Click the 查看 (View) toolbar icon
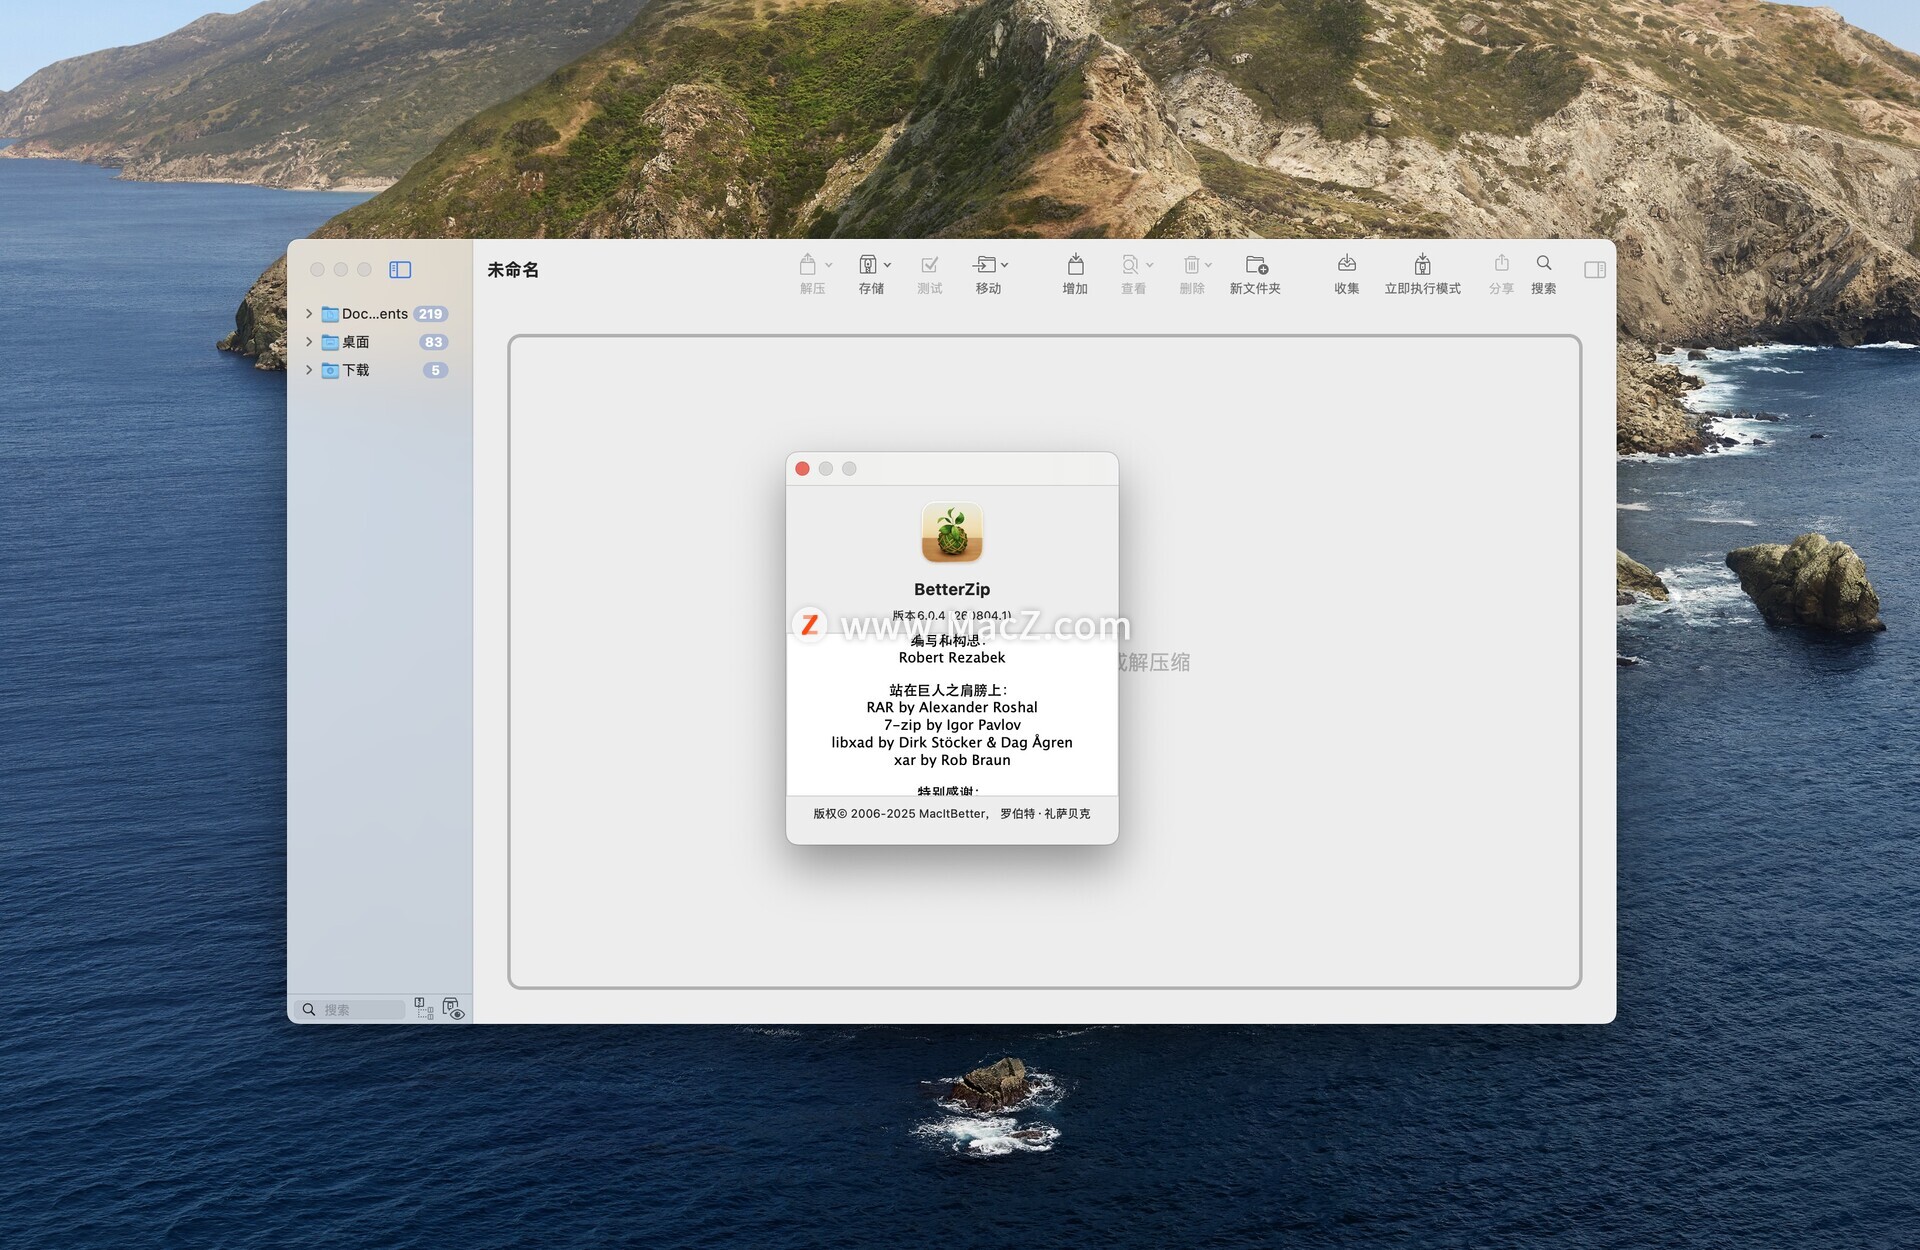1920x1250 pixels. 1130,265
